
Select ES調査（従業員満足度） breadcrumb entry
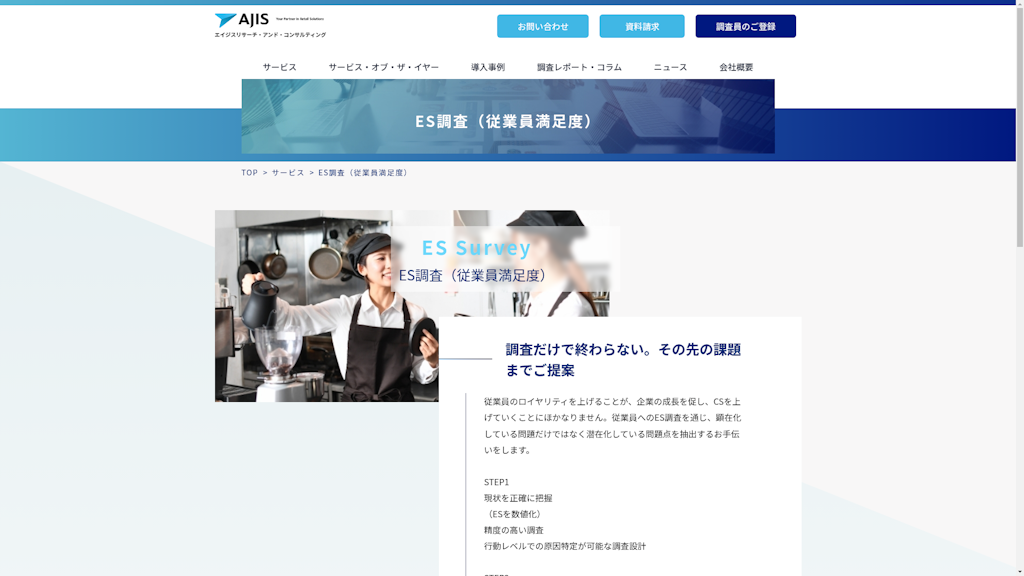click(362, 172)
